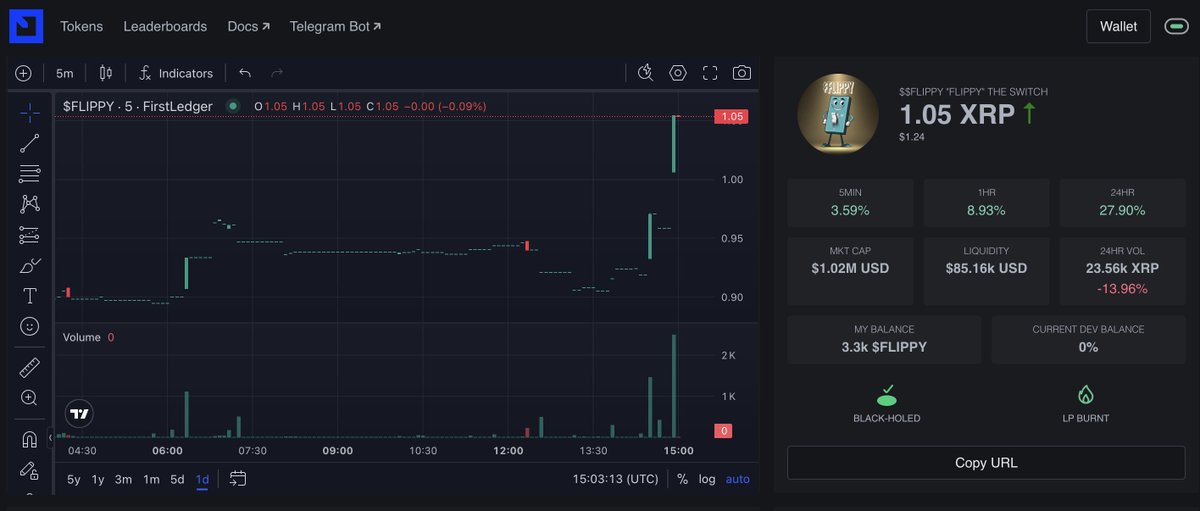This screenshot has width=1200, height=511.
Task: Click the compare or add symbol plus icon
Action: coord(23,73)
